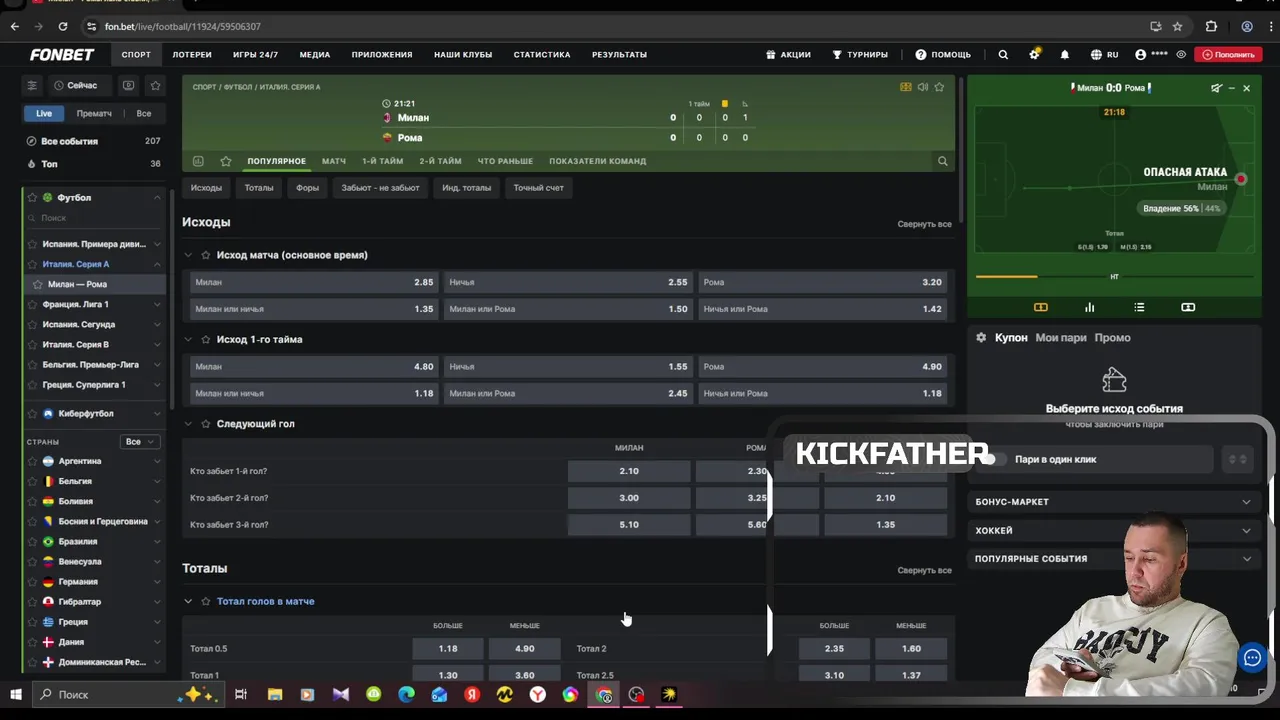Viewport: 1280px width, 720px height.
Task: Open favorites star icon in sidebar header
Action: click(x=155, y=86)
